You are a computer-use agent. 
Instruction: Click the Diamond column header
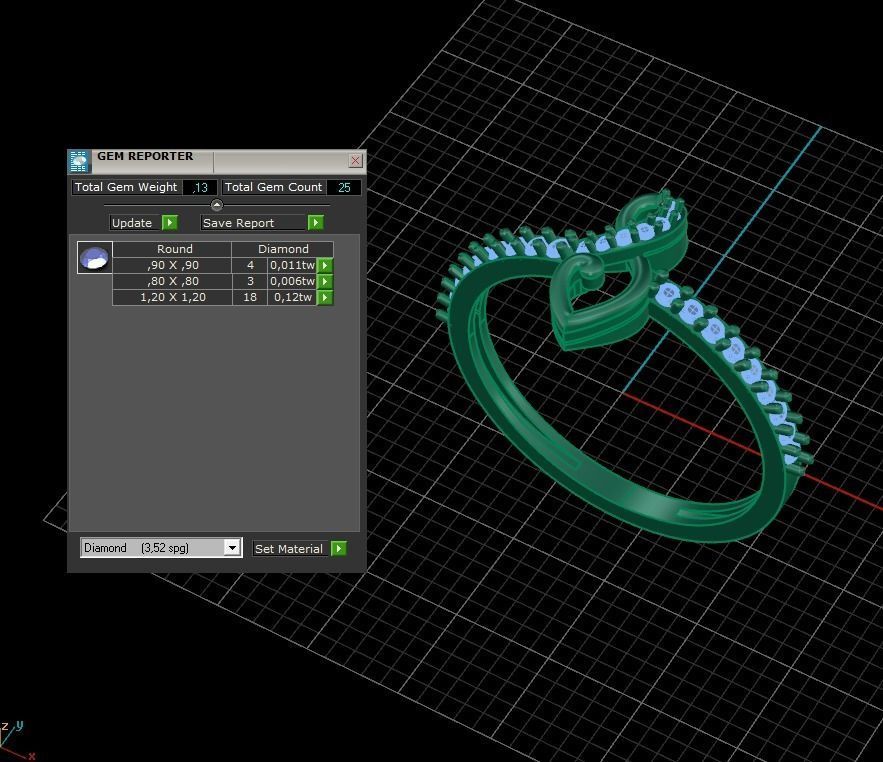coord(283,249)
